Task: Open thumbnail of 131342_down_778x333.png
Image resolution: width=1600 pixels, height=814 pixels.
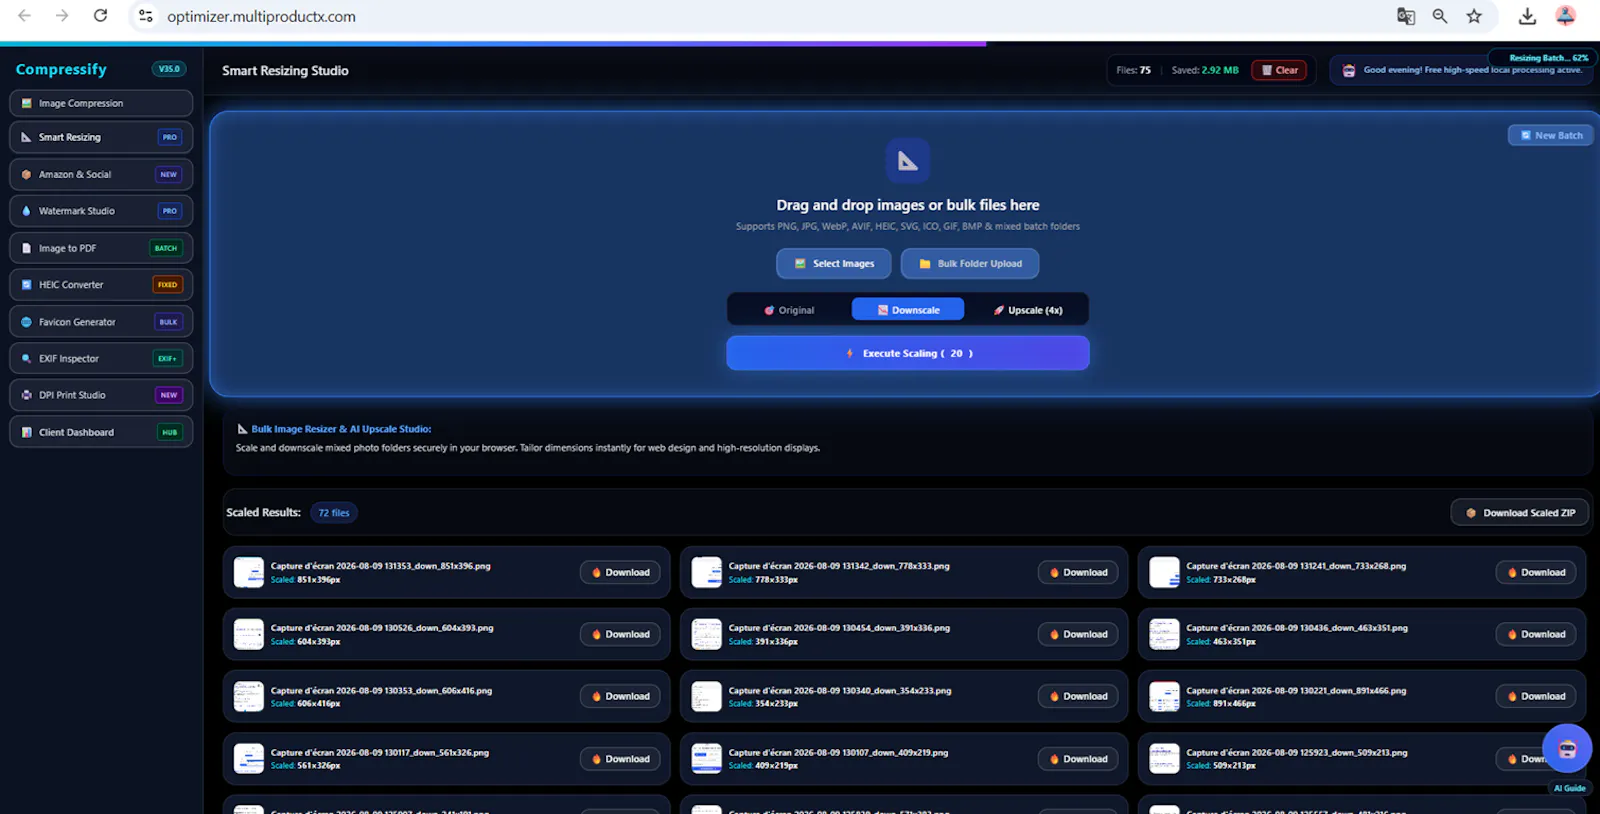Action: pos(707,572)
